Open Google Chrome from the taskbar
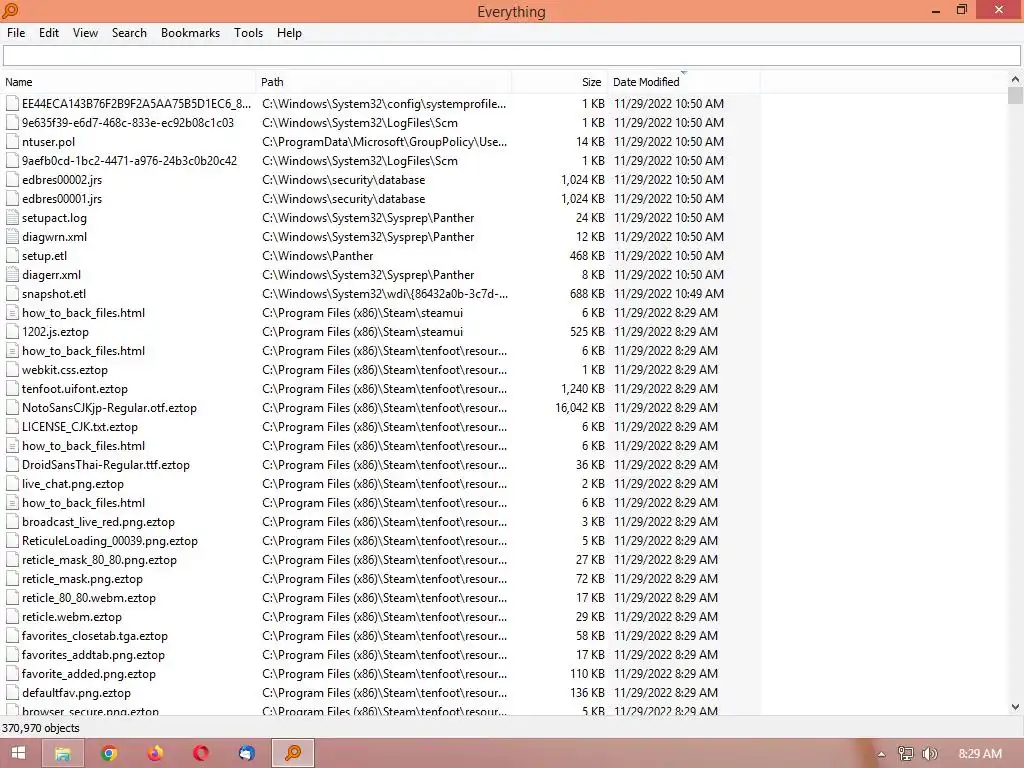Image resolution: width=1024 pixels, height=768 pixels. point(109,753)
